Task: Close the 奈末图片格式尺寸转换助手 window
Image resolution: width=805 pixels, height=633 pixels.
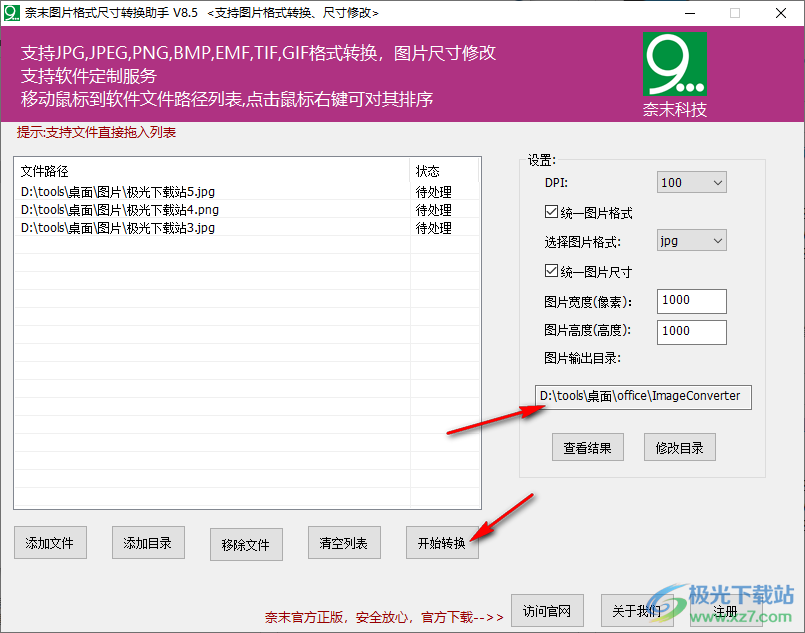Action: pyautogui.click(x=781, y=13)
